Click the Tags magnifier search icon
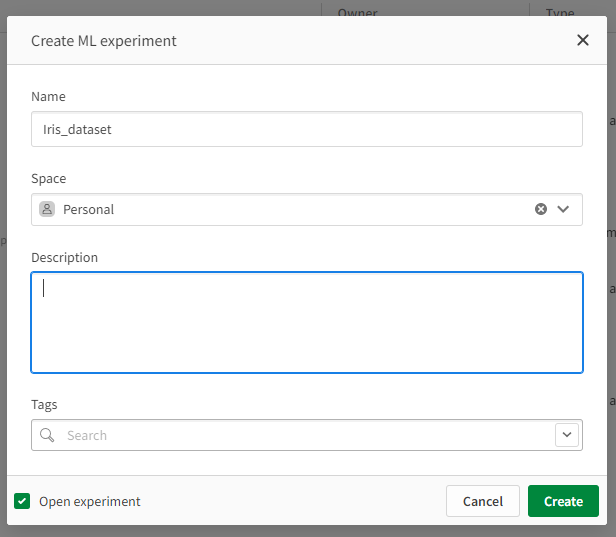 click(x=47, y=435)
